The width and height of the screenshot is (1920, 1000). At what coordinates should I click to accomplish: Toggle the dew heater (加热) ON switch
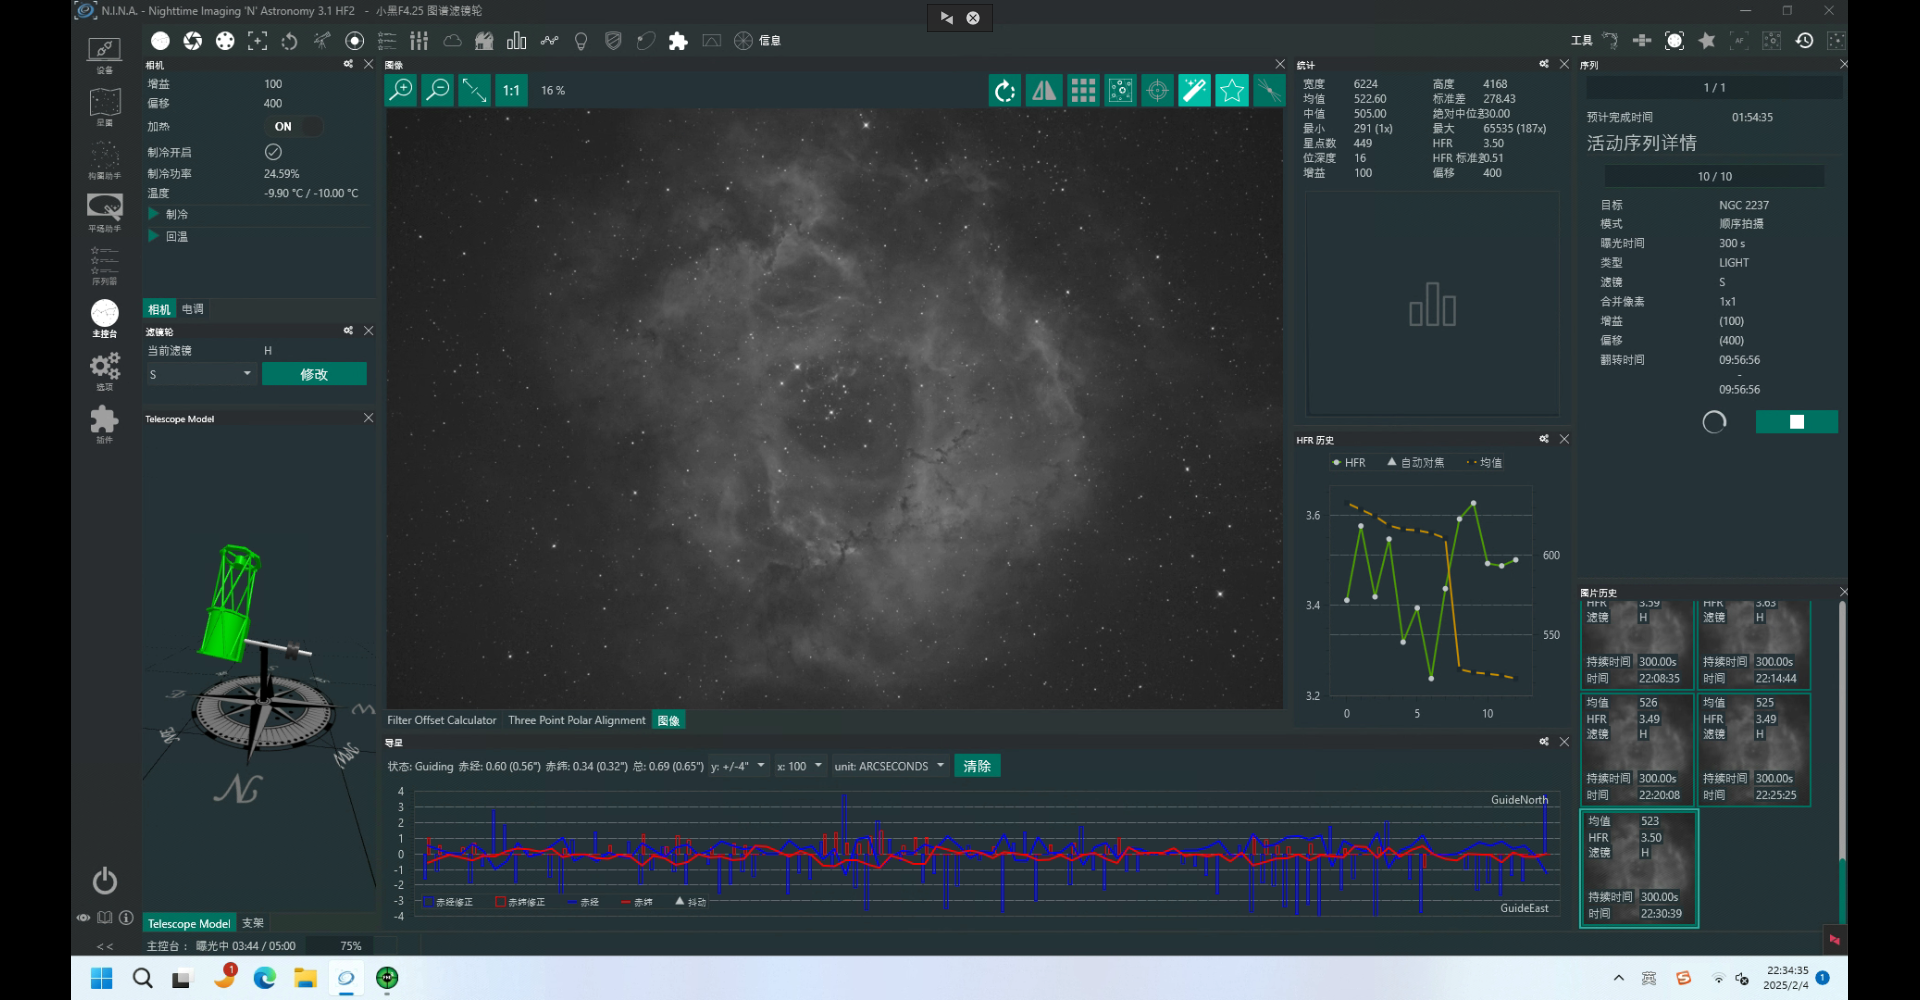coord(296,126)
